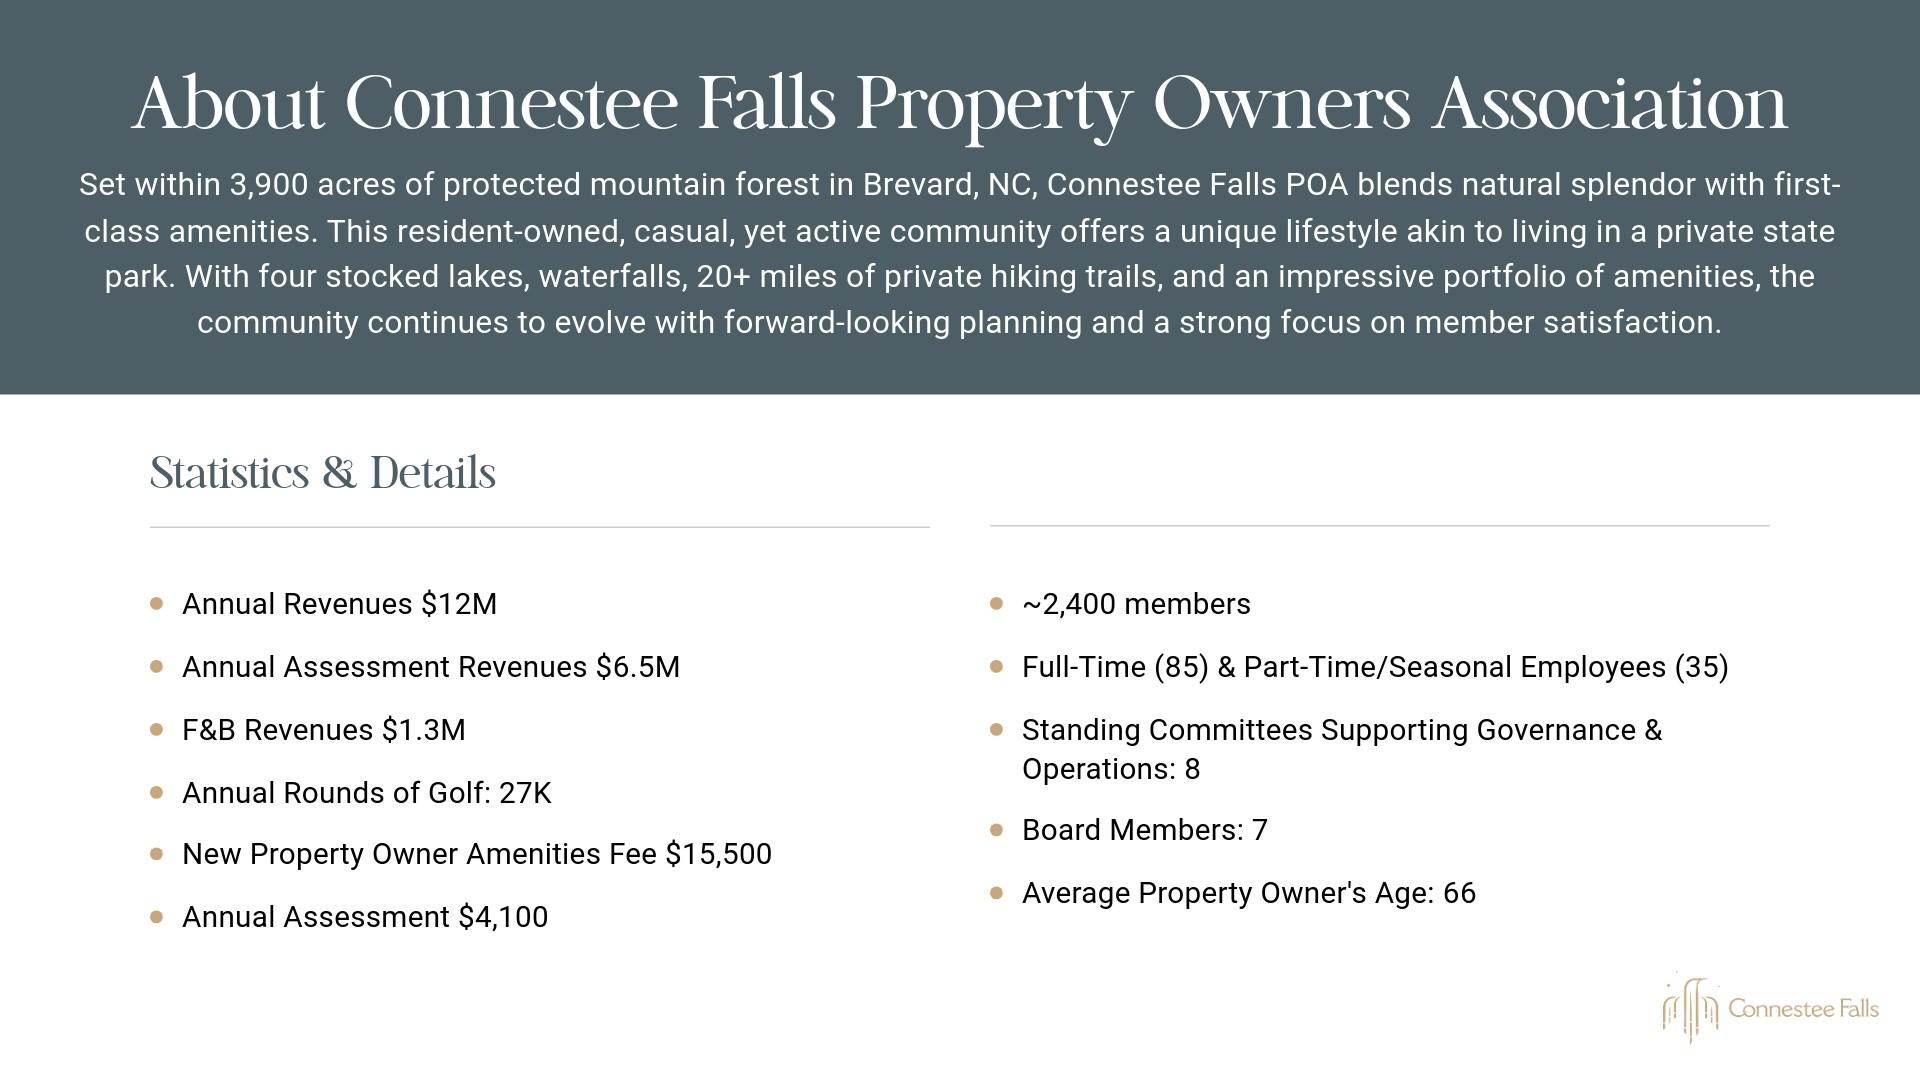Screen dimensions: 1920x1080
Task: Click the Average Property Owner's Age: 66 text
Action: [x=1248, y=893]
